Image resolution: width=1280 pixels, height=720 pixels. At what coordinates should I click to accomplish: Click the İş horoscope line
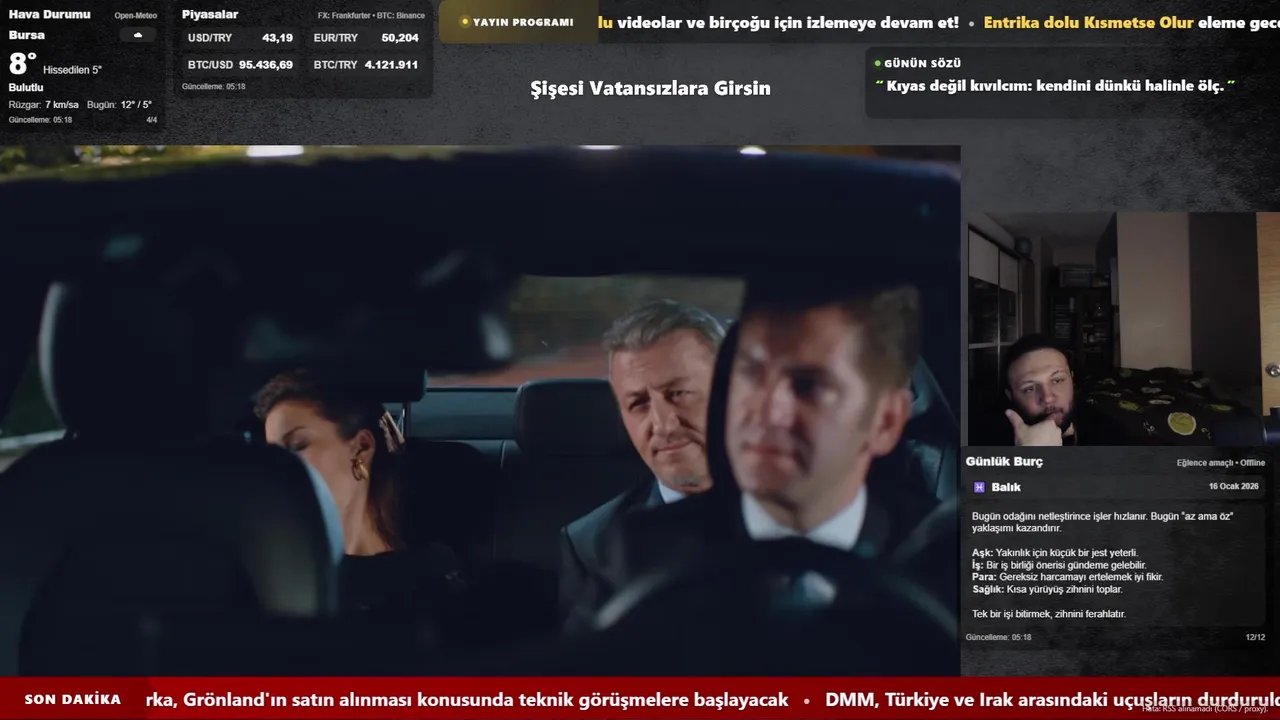(x=1059, y=565)
